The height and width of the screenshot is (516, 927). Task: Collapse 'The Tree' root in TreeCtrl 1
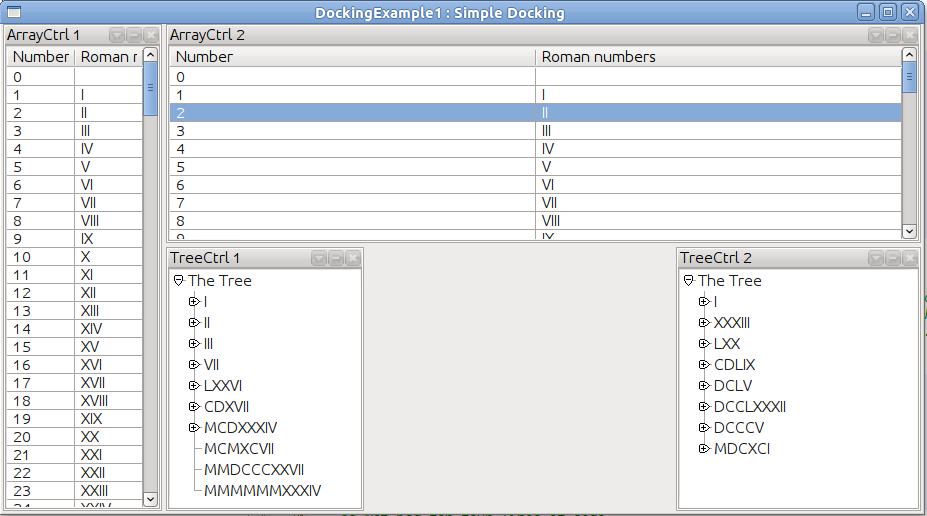click(179, 281)
